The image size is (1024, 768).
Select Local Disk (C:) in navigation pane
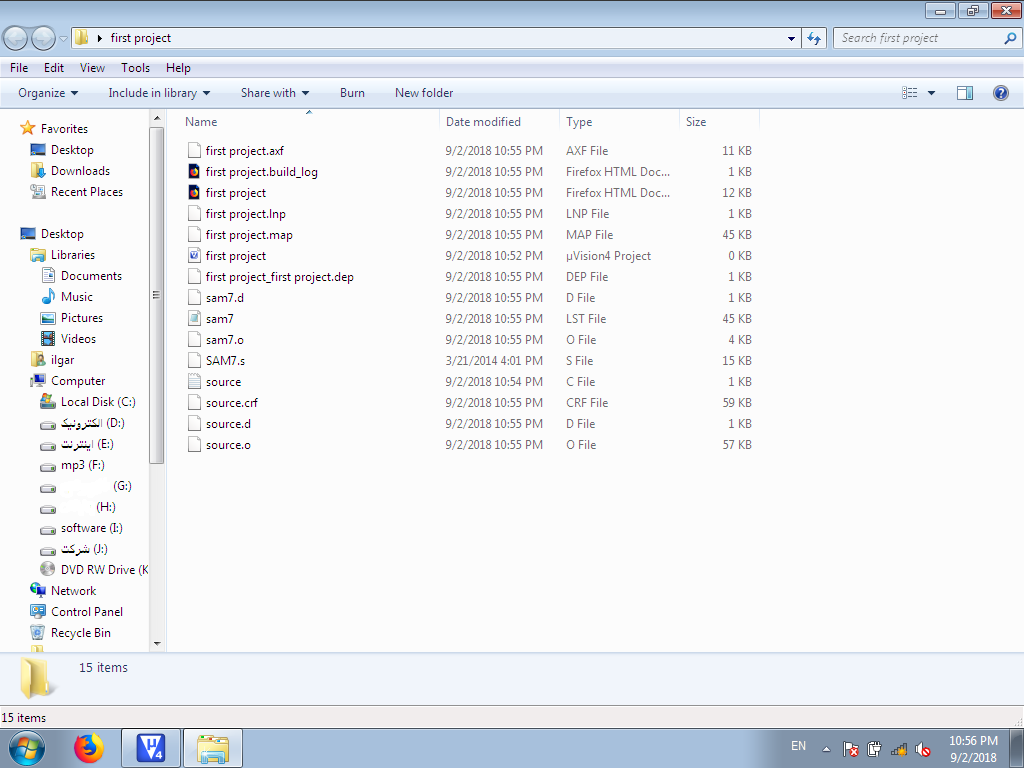pyautogui.click(x=97, y=402)
